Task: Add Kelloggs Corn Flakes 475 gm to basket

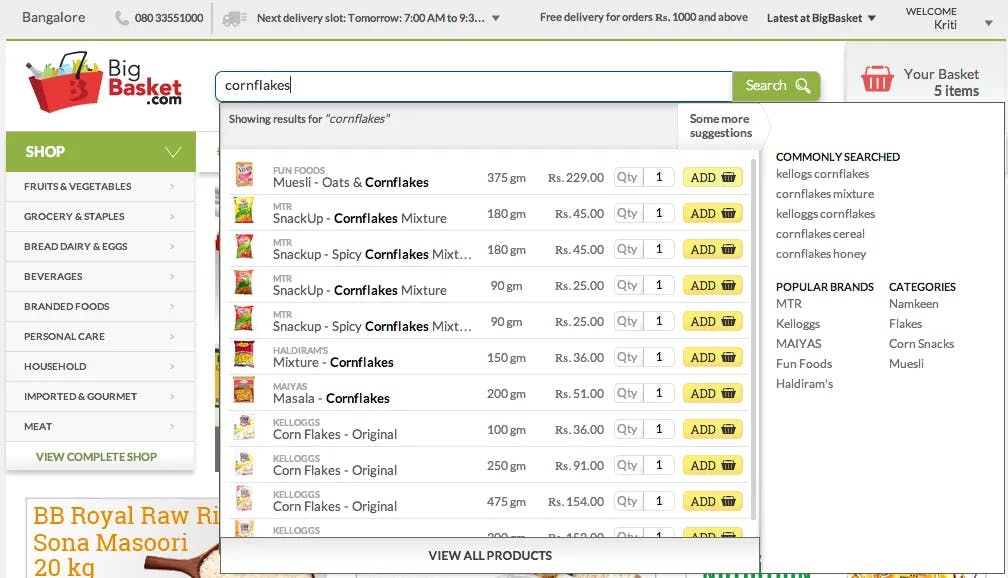Action: 712,501
